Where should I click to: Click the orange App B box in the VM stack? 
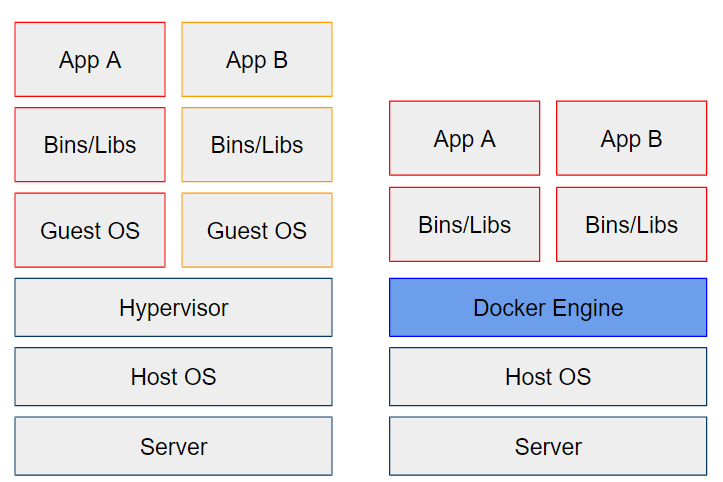[257, 60]
